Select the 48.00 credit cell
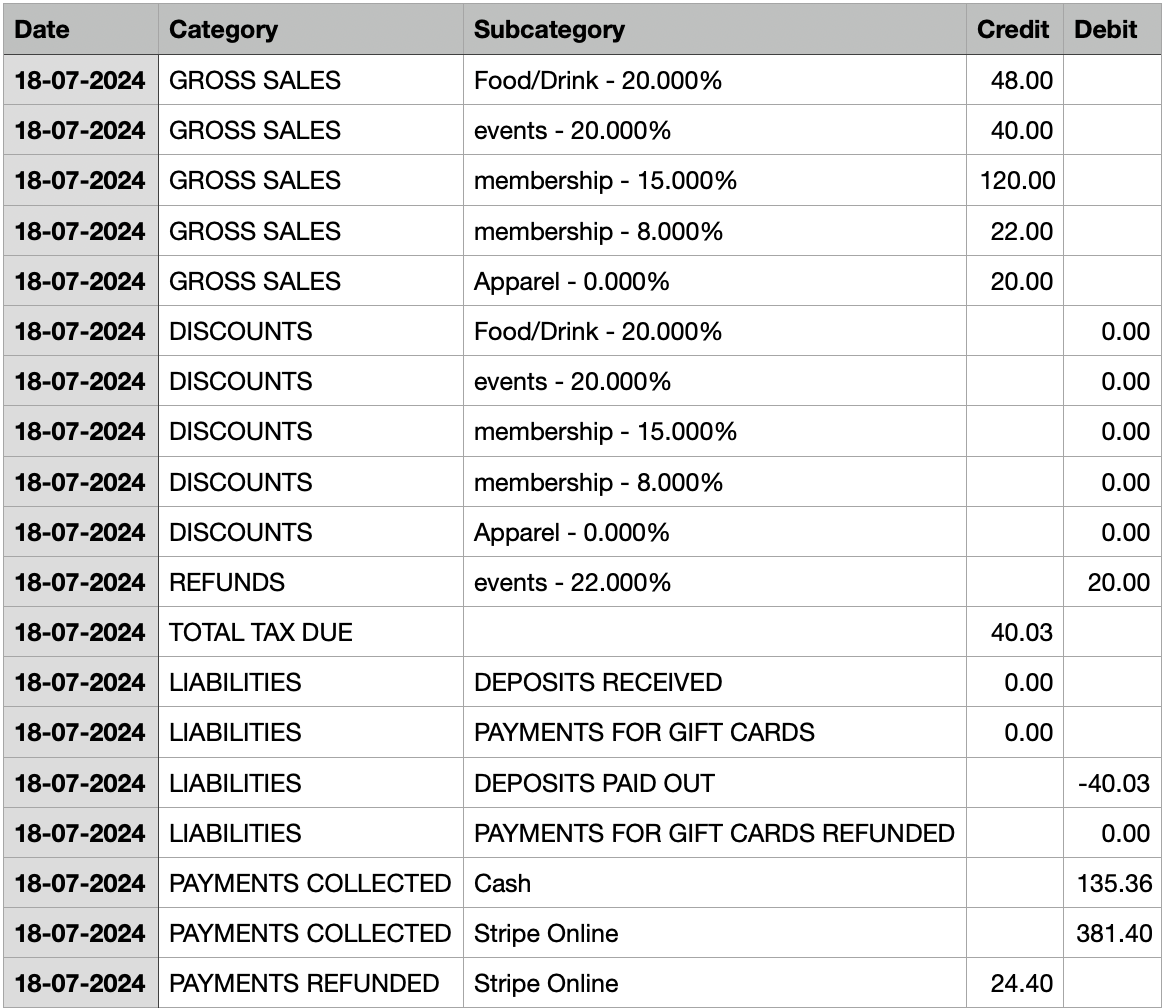The width and height of the screenshot is (1166, 1008). point(1021,80)
